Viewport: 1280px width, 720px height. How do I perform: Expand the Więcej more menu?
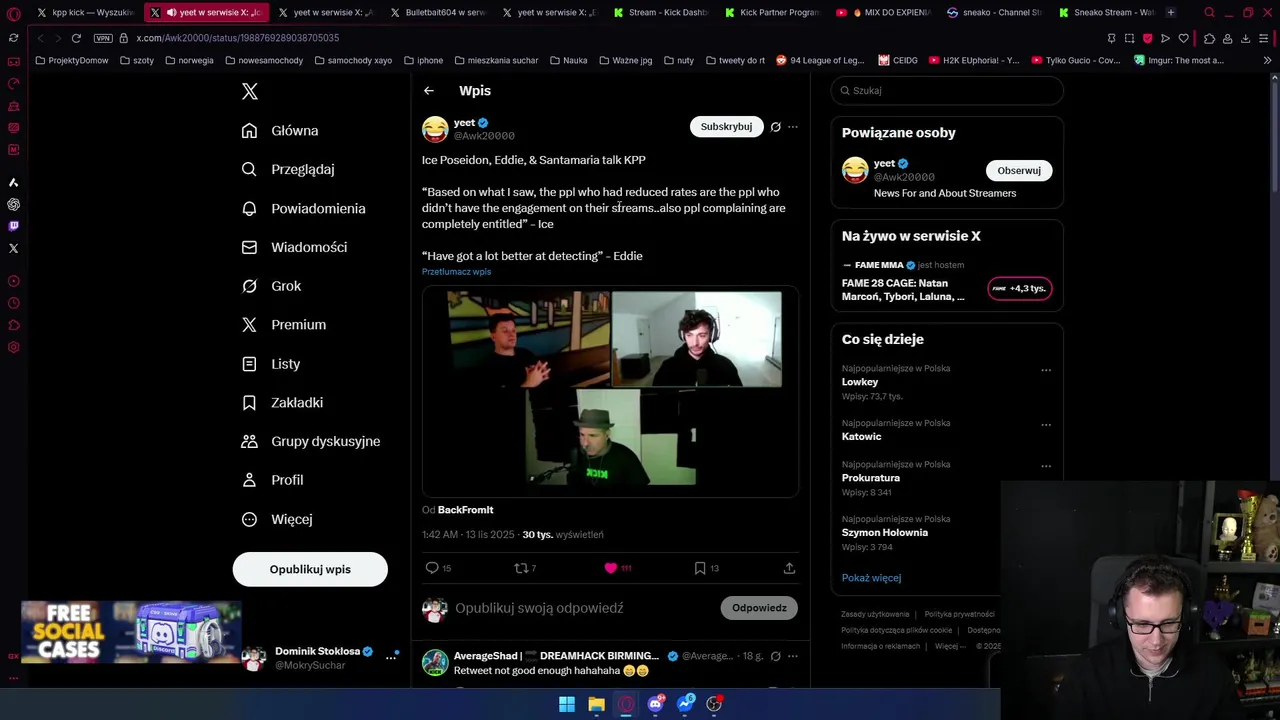277,519
